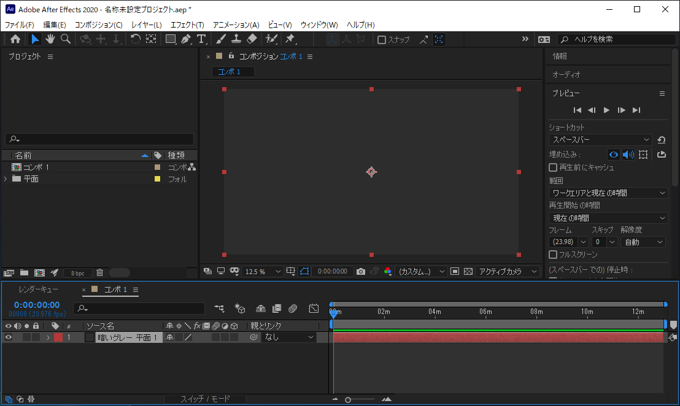The image size is (680, 406).
Task: Open ワークエリアと現在の時間 range dropdown
Action: pyautogui.click(x=608, y=193)
